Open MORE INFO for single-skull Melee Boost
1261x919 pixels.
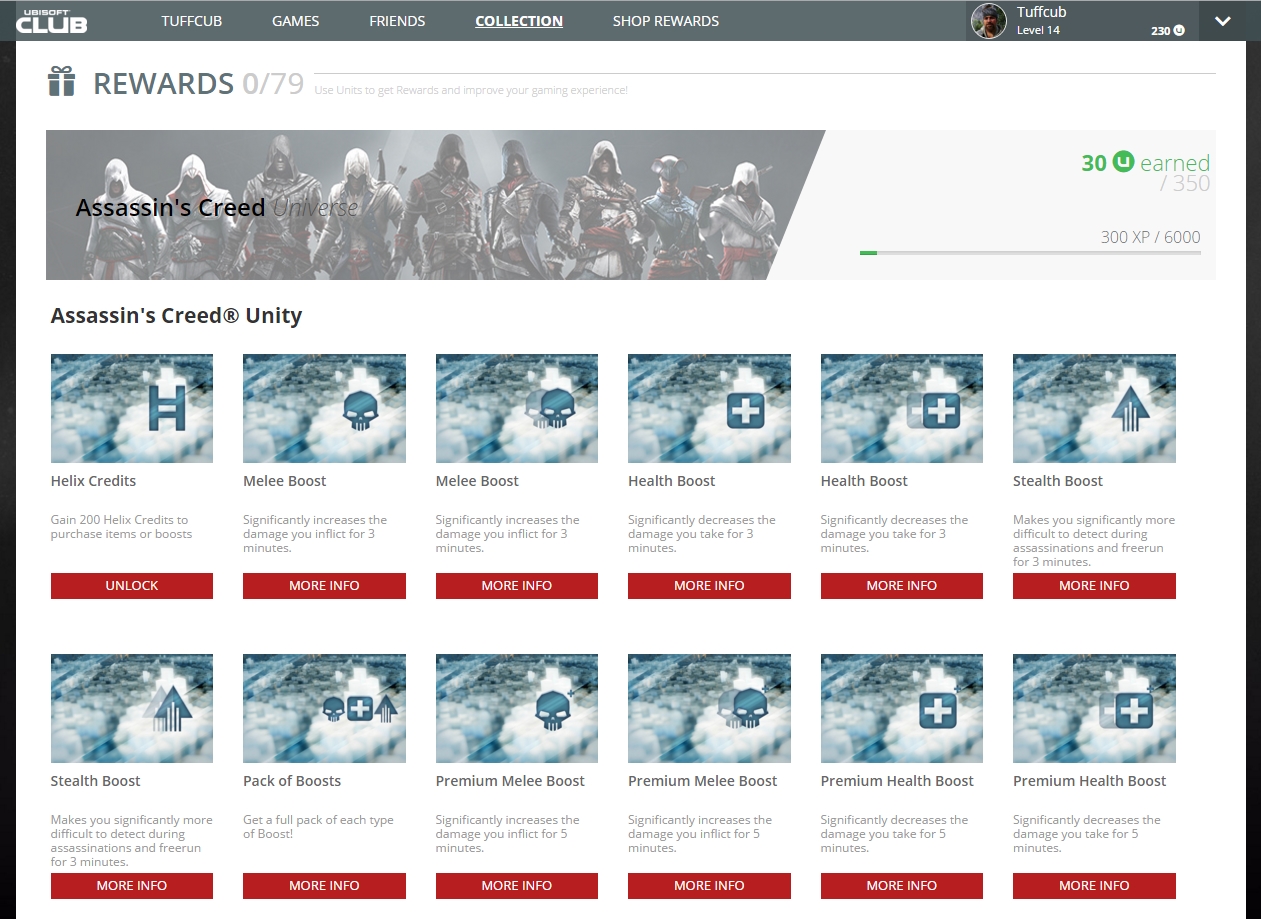324,586
